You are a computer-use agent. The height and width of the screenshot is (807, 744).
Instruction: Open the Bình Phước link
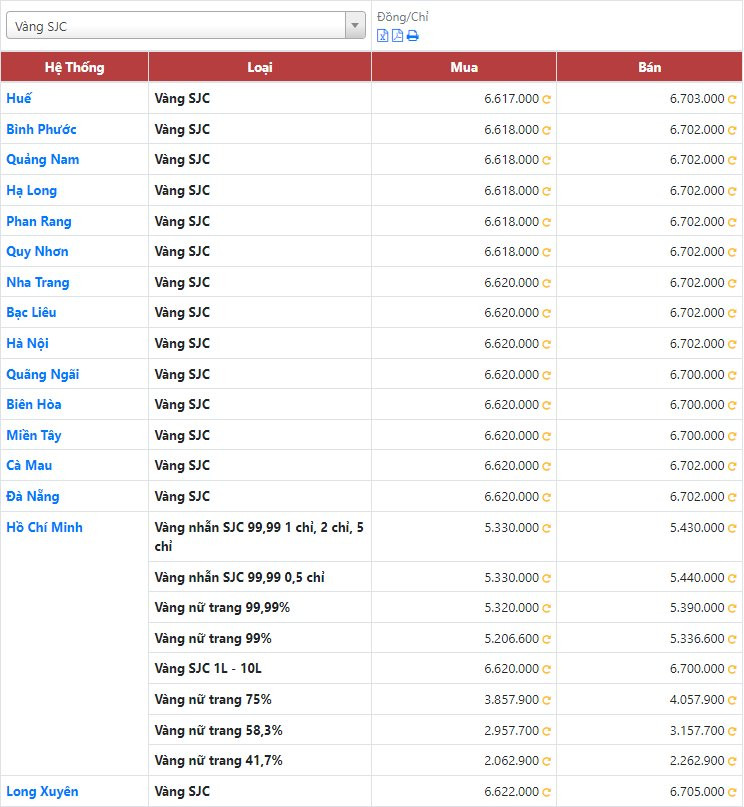pyautogui.click(x=41, y=129)
